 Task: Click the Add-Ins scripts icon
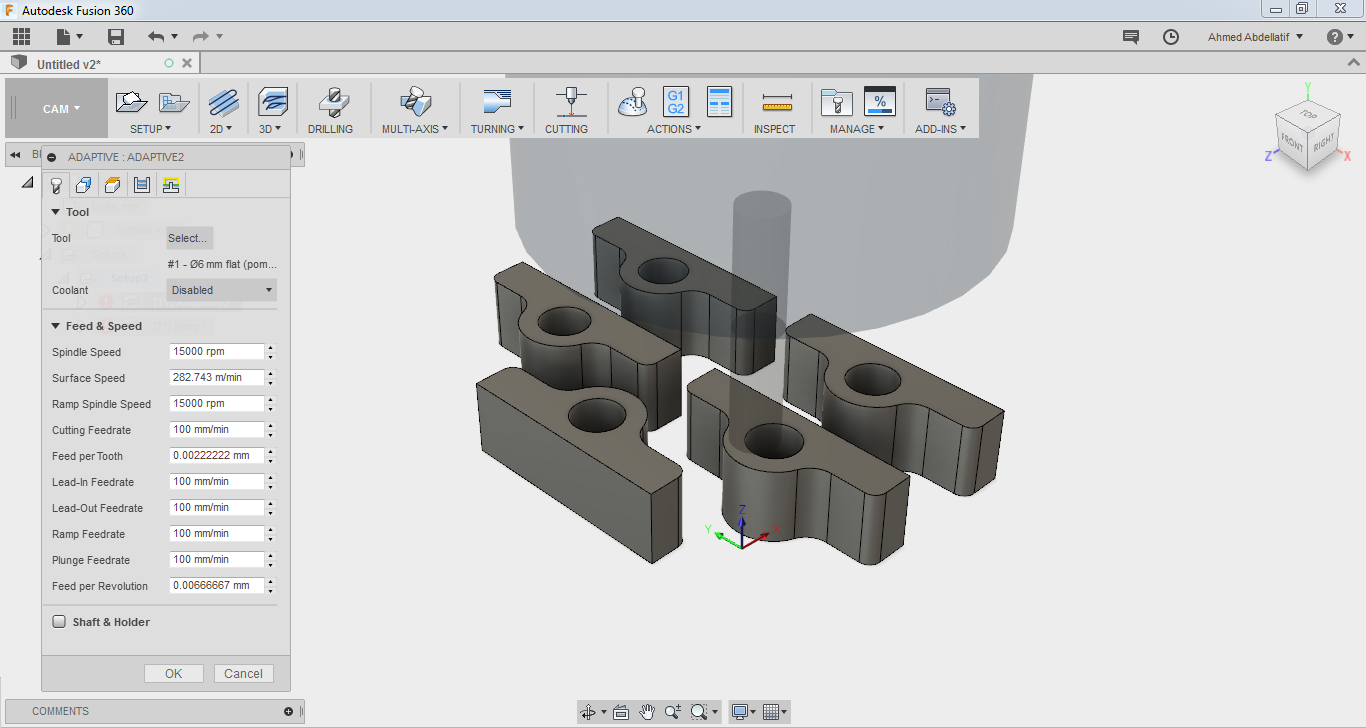click(x=940, y=102)
